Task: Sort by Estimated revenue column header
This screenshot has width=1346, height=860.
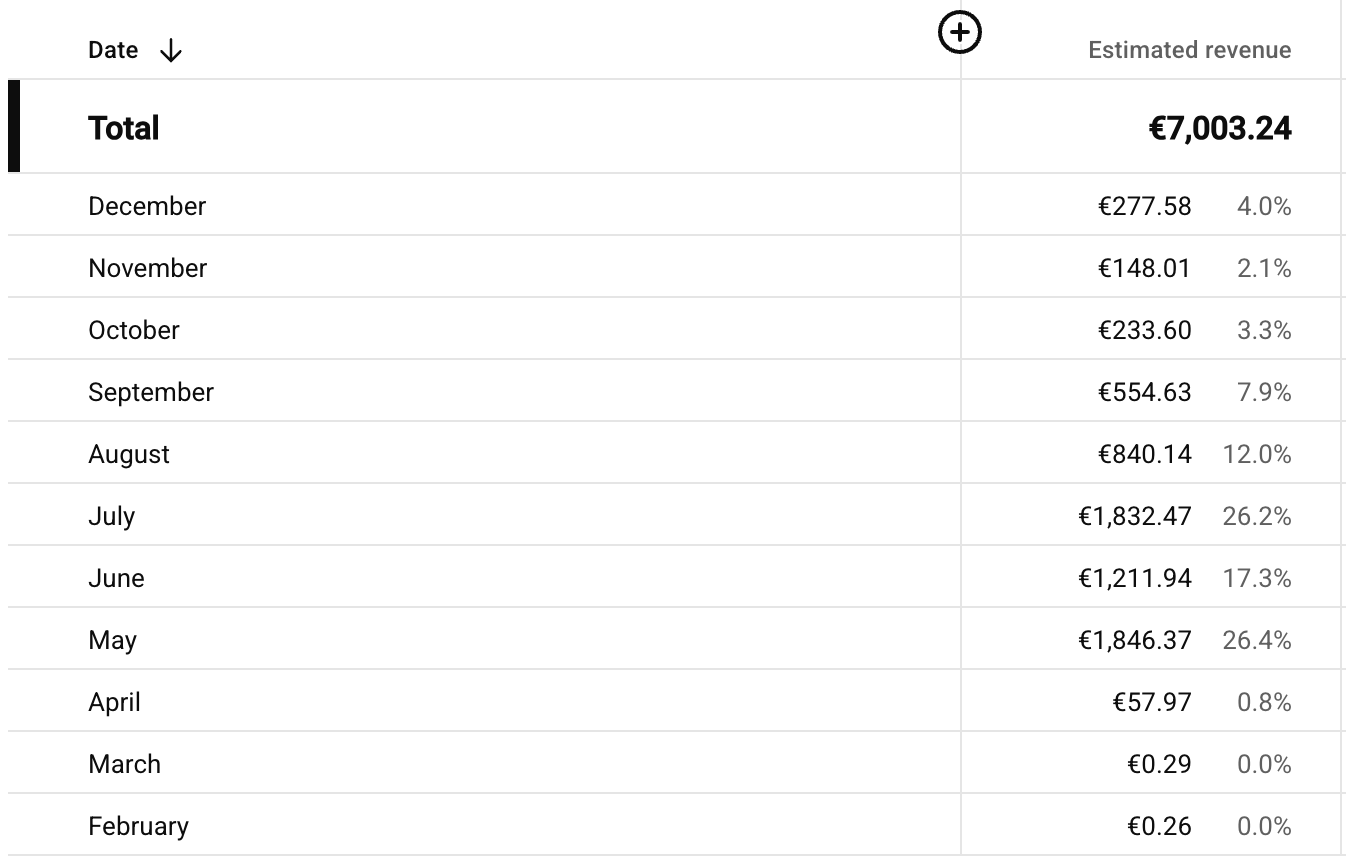Action: coord(1189,50)
